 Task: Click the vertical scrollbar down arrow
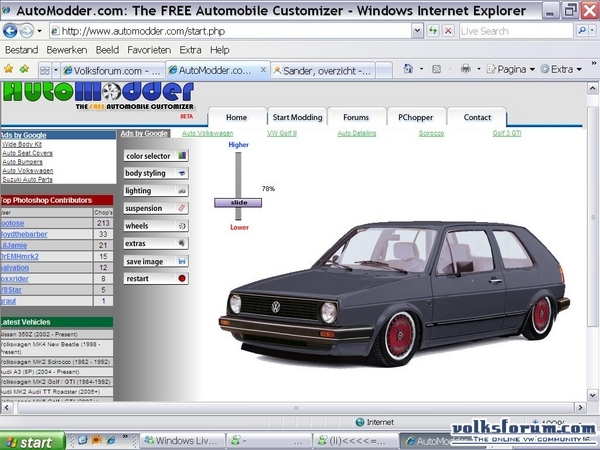[592, 395]
